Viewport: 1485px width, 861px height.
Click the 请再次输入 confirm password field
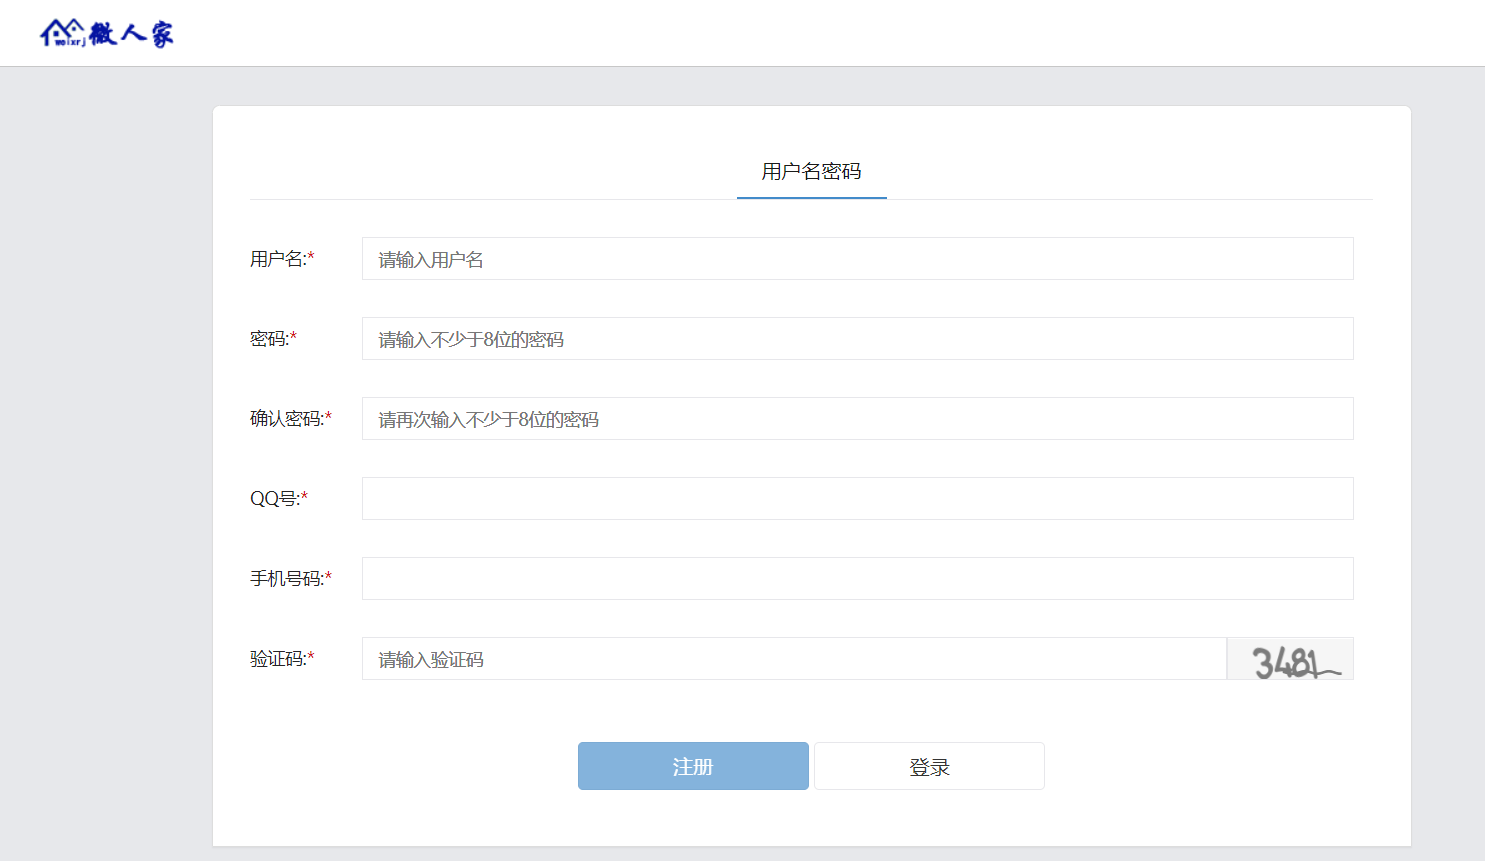pos(857,419)
